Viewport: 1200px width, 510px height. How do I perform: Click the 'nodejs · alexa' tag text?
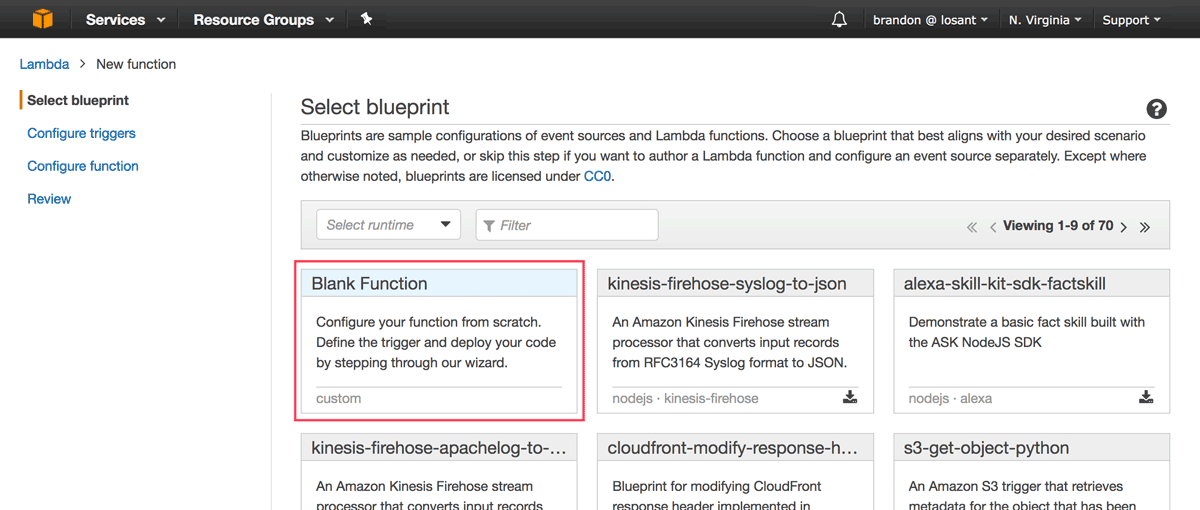pos(950,398)
